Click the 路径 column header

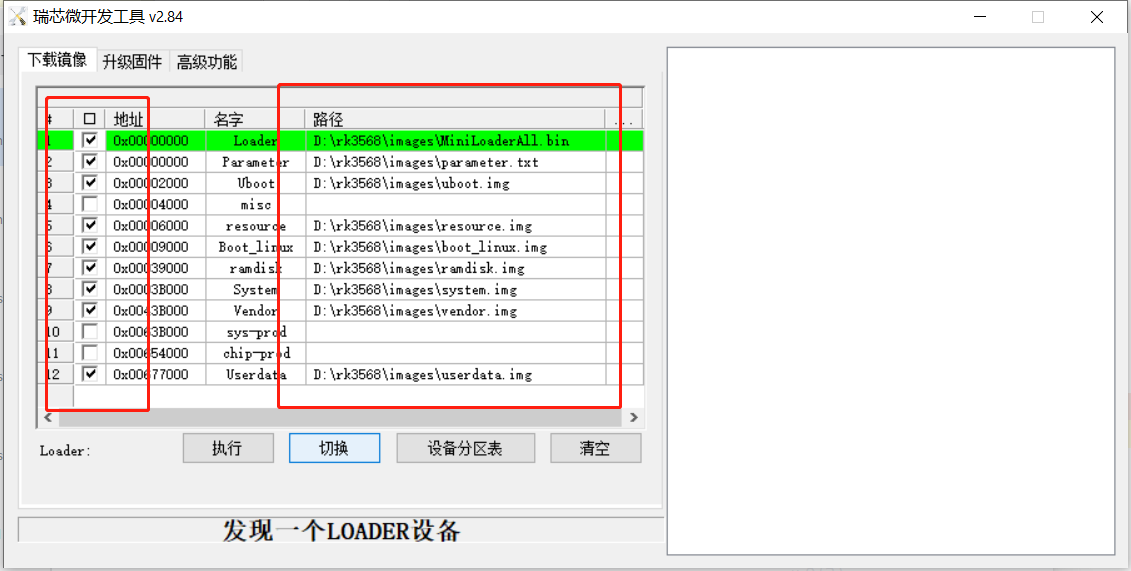[455, 119]
